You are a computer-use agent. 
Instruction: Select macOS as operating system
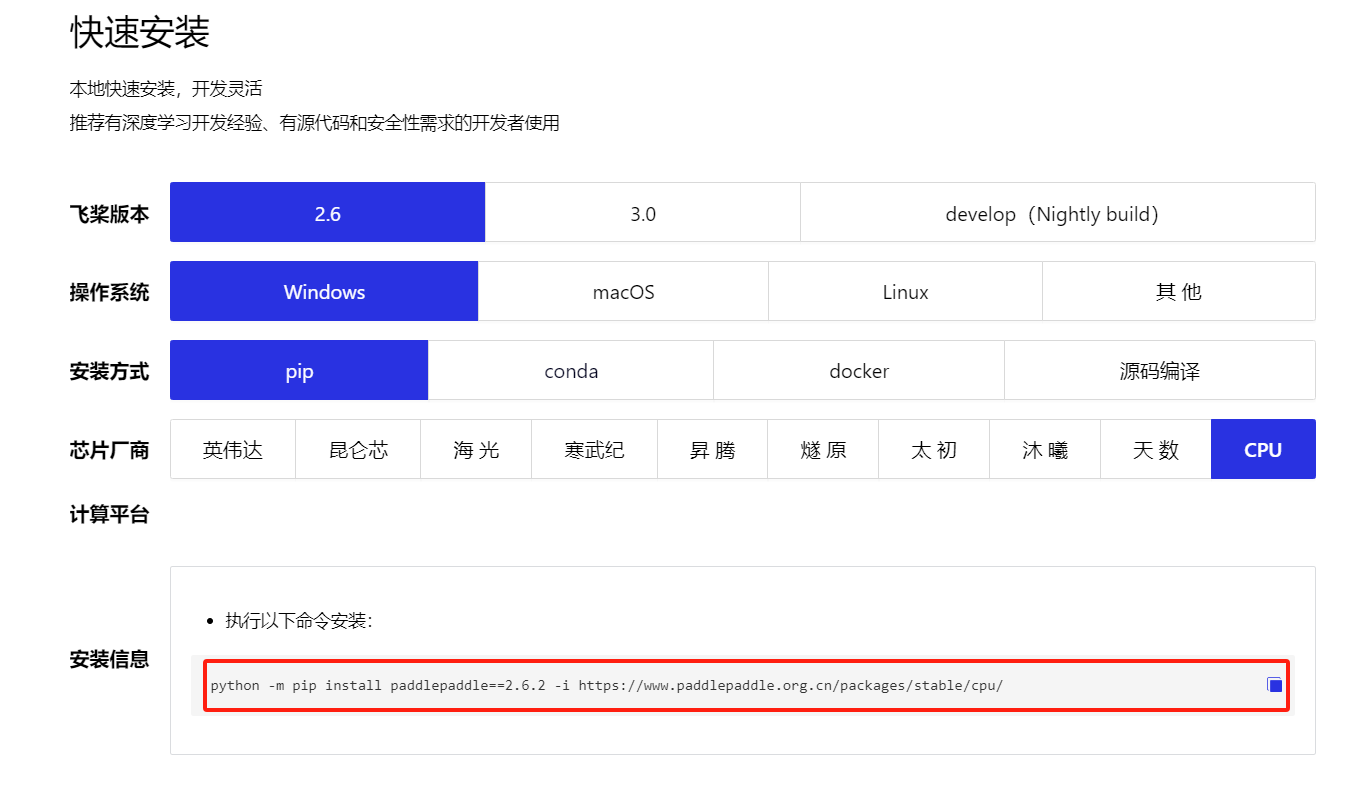(x=623, y=291)
